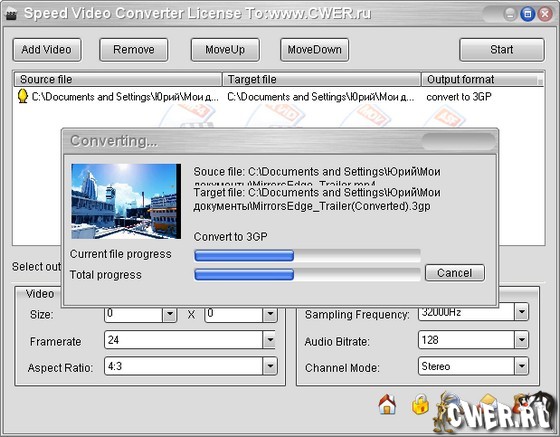Image resolution: width=560 pixels, height=437 pixels.
Task: Open the home page house icon
Action: coord(387,404)
